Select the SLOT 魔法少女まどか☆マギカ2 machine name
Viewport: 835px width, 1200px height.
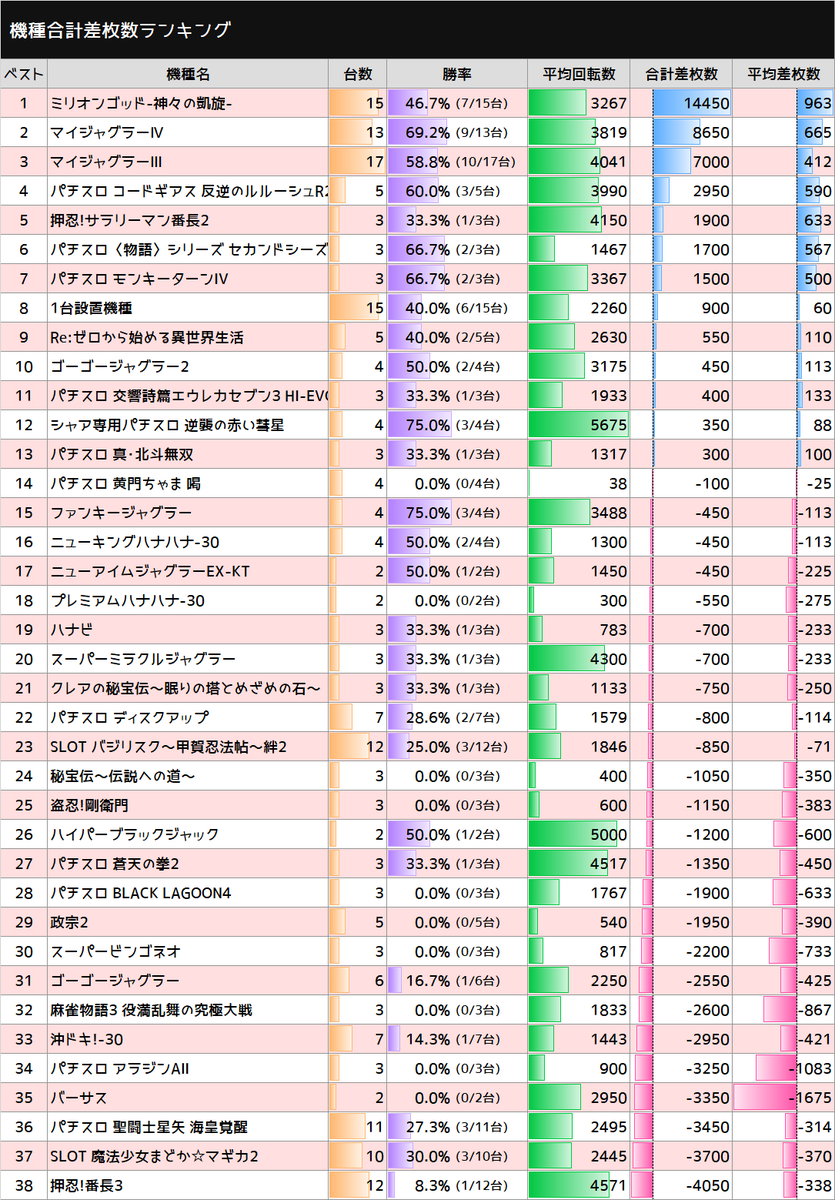click(x=154, y=1156)
